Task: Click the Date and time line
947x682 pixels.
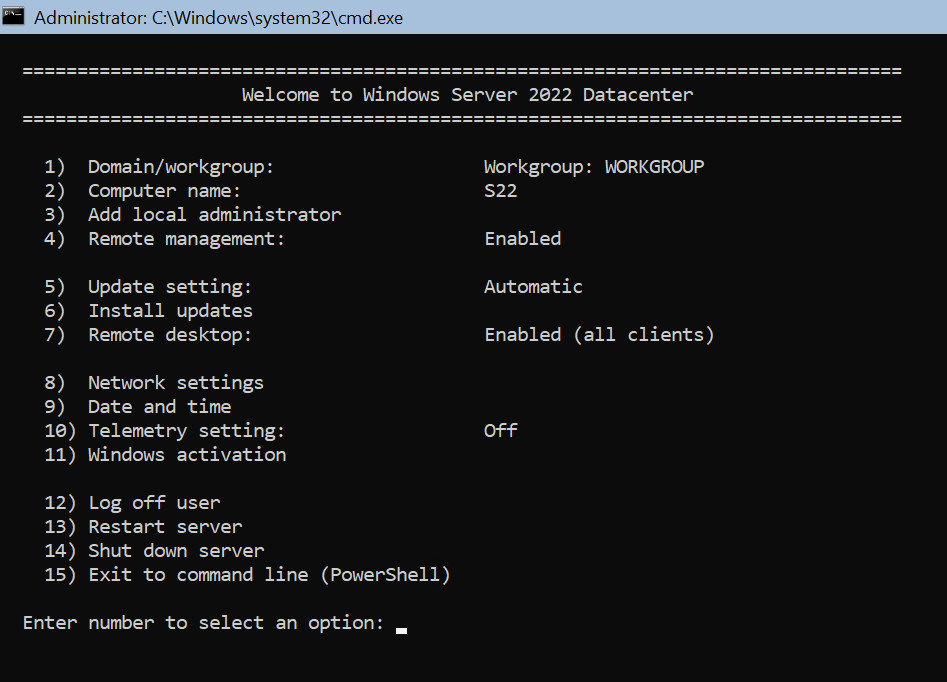Action: [137, 407]
